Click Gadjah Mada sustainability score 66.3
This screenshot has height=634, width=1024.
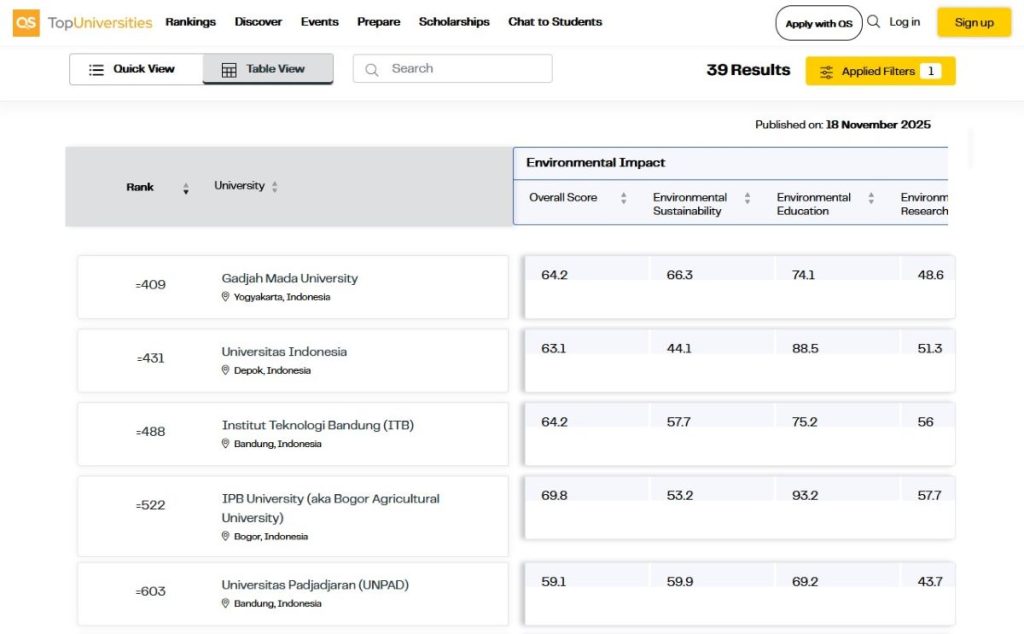(x=680, y=275)
